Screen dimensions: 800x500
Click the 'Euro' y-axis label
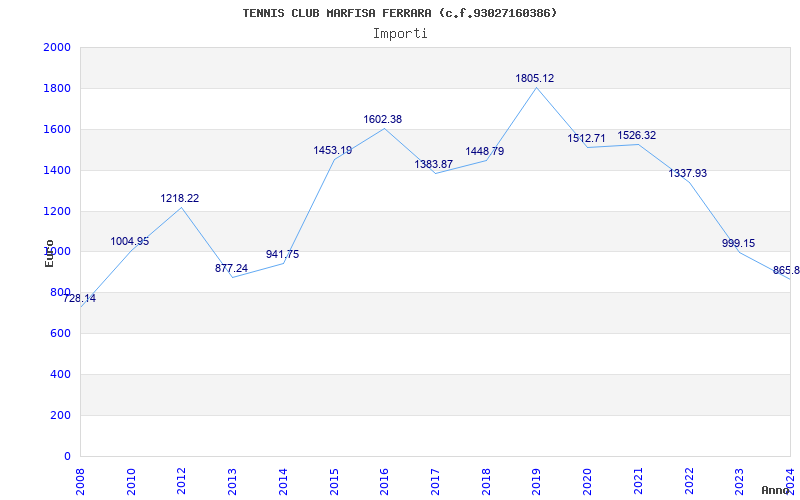point(49,254)
